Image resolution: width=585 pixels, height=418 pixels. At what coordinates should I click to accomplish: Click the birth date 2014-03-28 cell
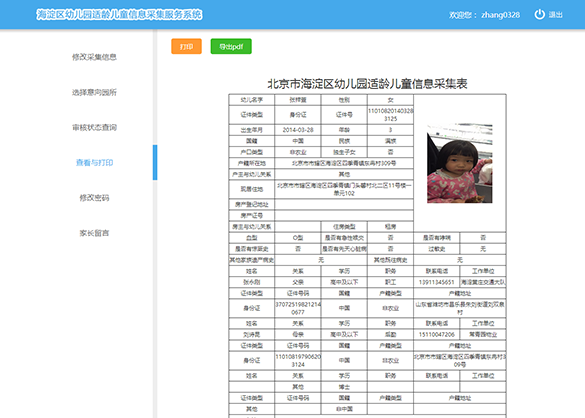(298, 130)
